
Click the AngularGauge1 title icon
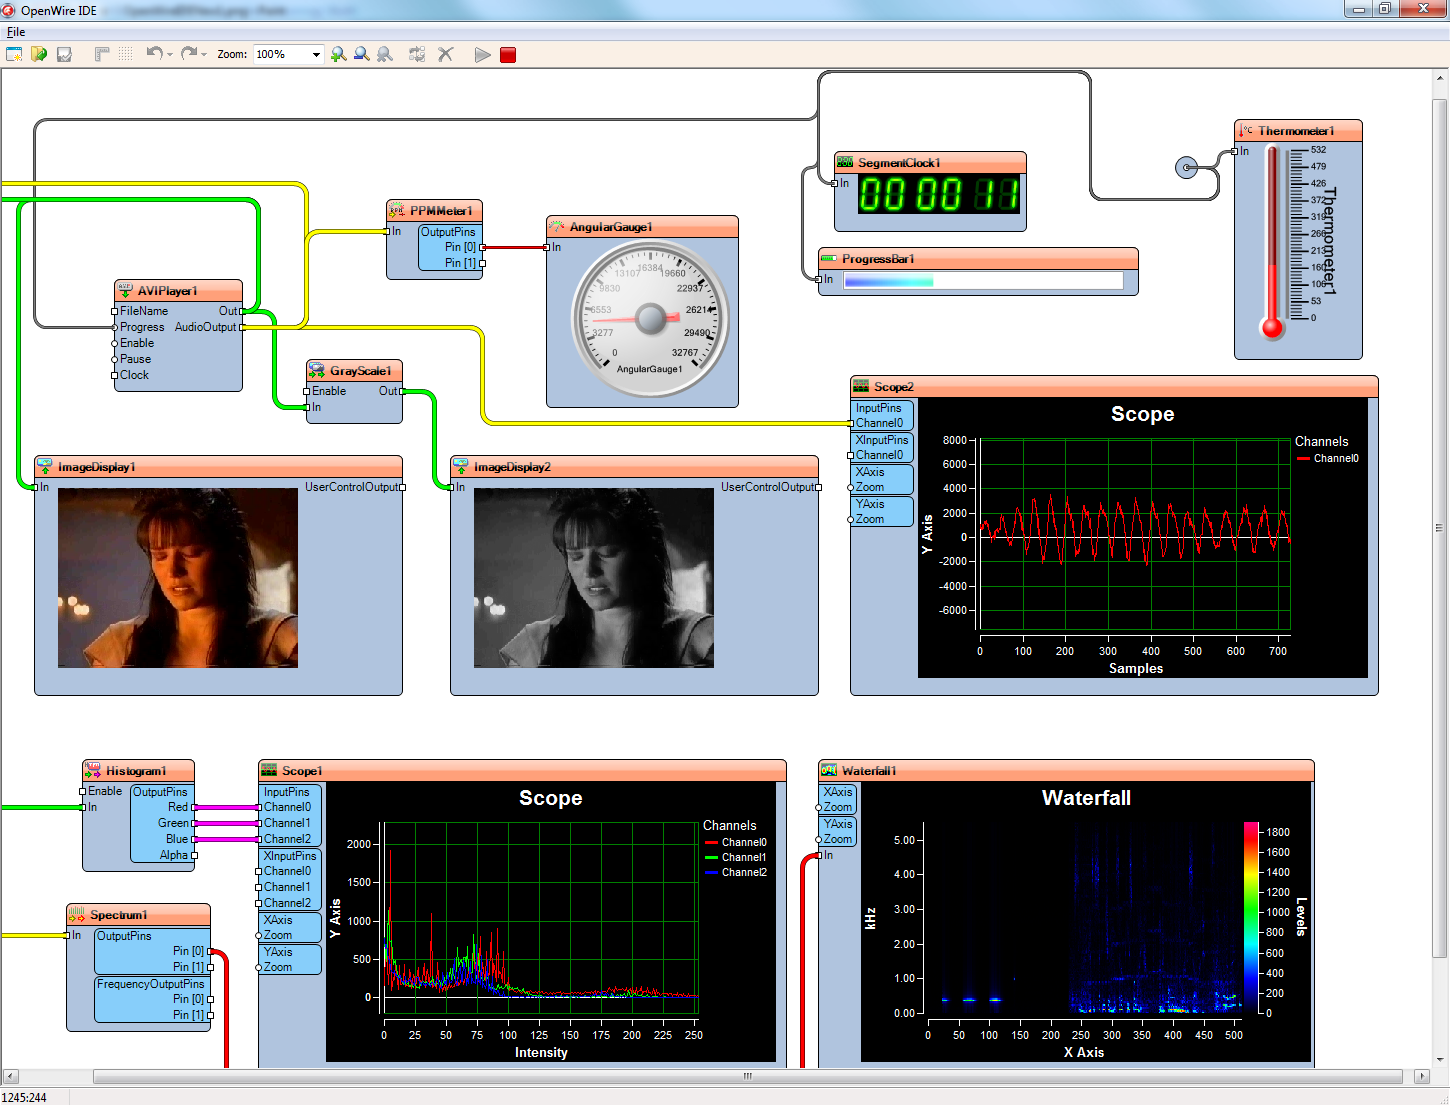(x=557, y=226)
